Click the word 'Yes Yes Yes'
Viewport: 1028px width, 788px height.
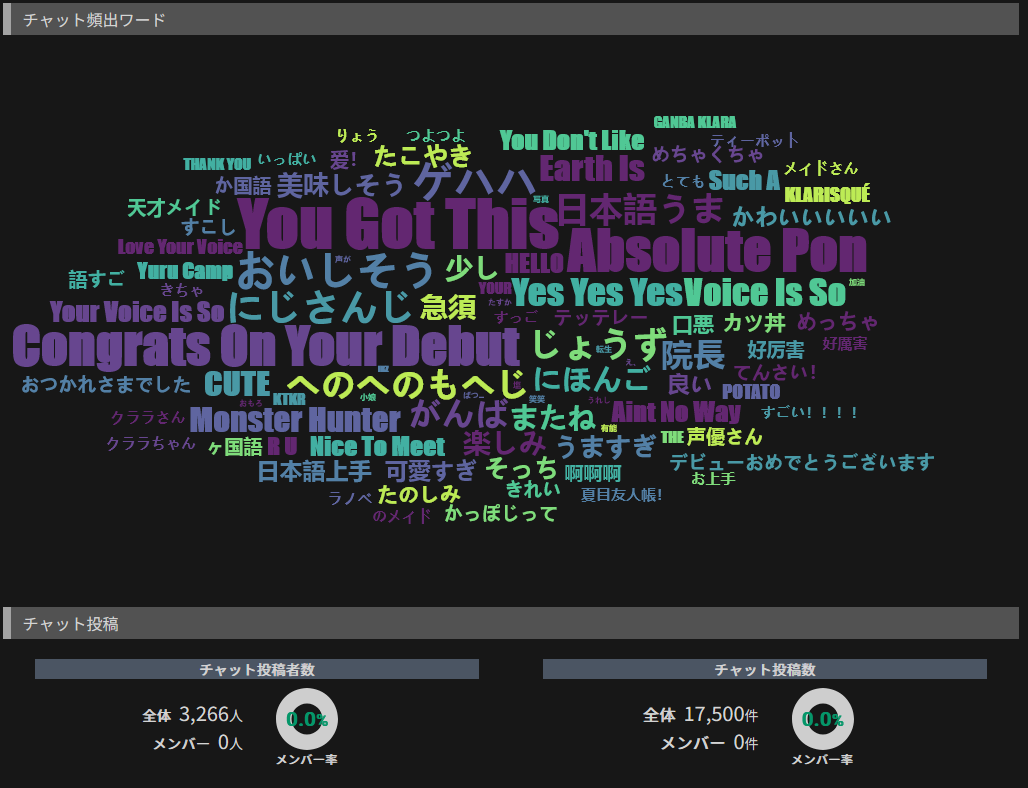597,292
